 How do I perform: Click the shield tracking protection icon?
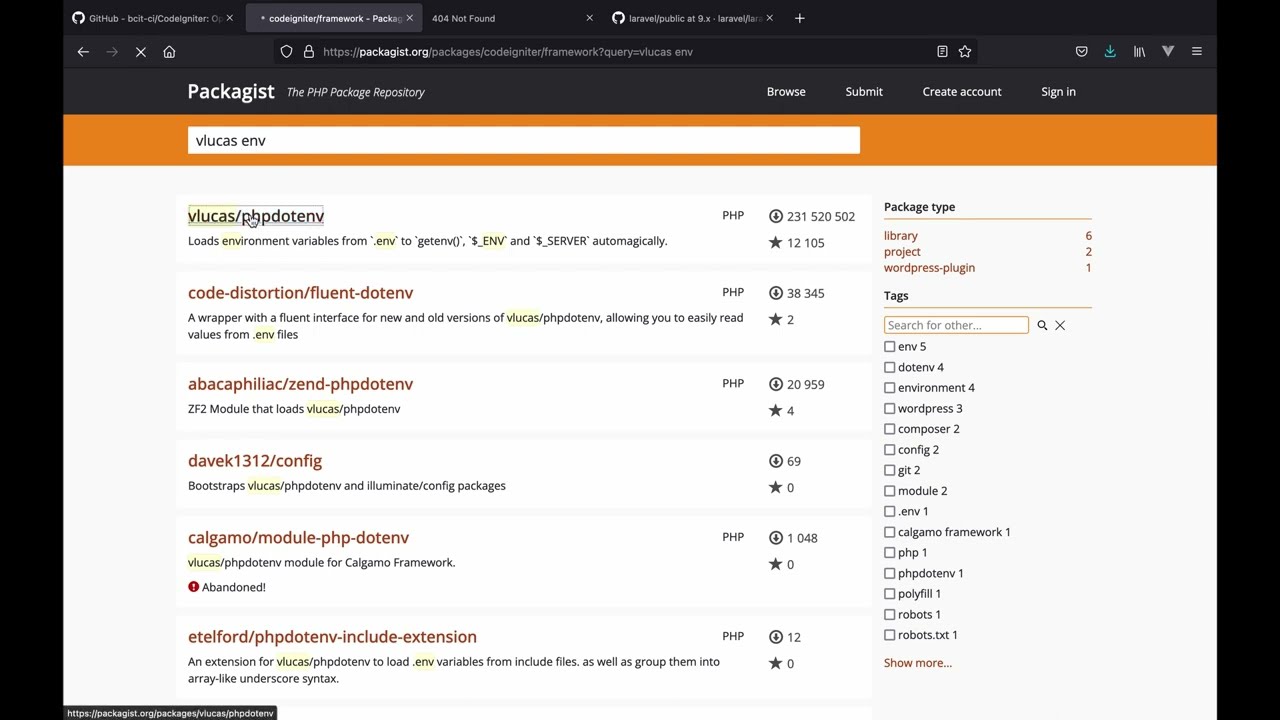[286, 52]
